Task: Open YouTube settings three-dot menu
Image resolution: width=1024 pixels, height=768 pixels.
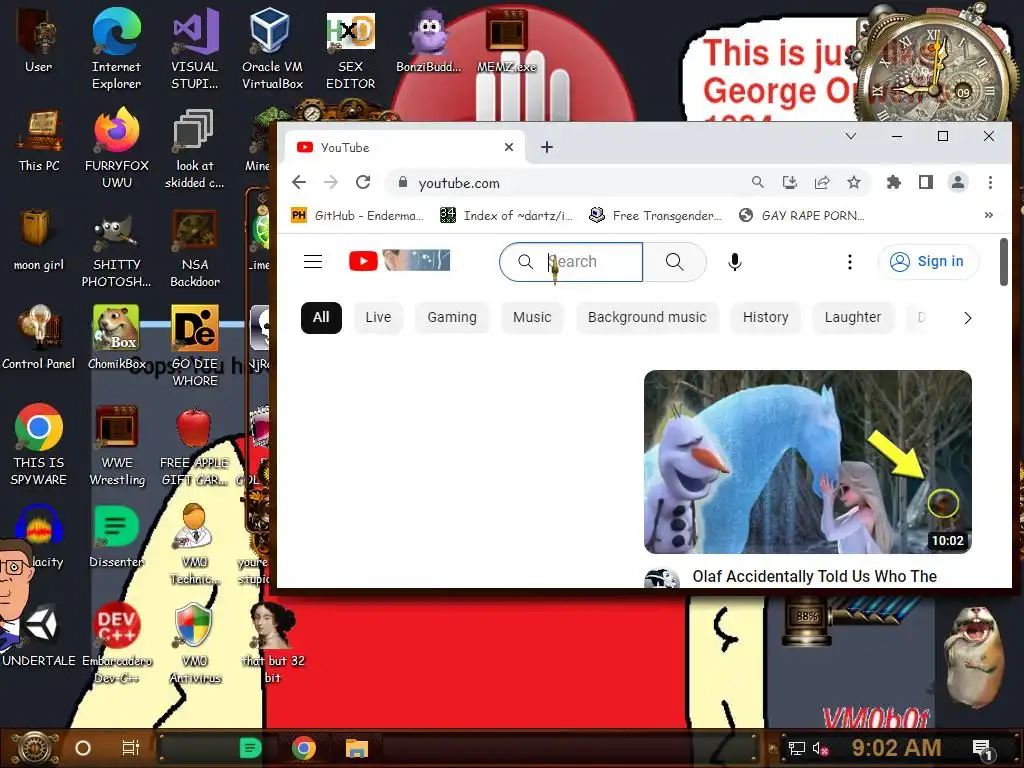Action: click(850, 262)
